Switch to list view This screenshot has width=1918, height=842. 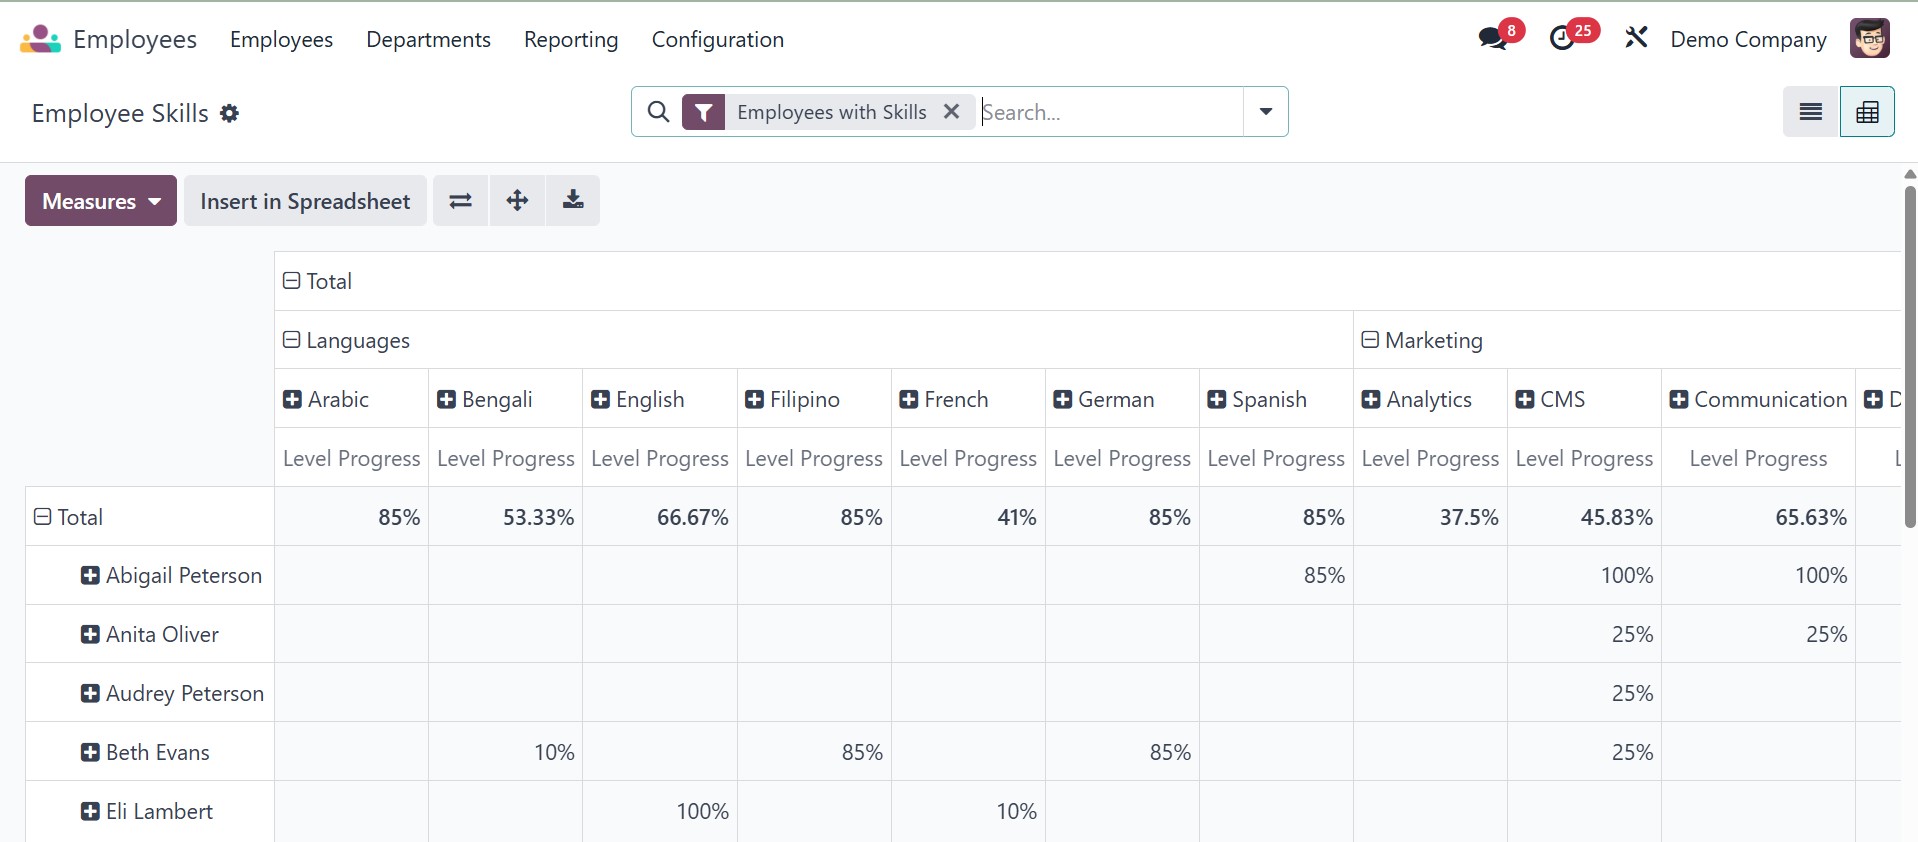coord(1811,112)
